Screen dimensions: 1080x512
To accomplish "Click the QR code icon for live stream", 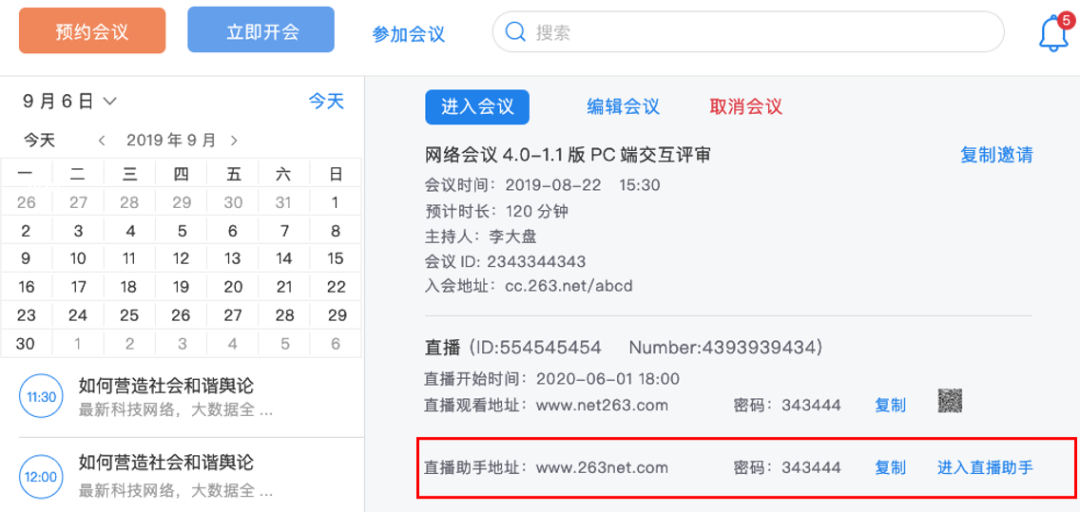I will click(x=950, y=401).
